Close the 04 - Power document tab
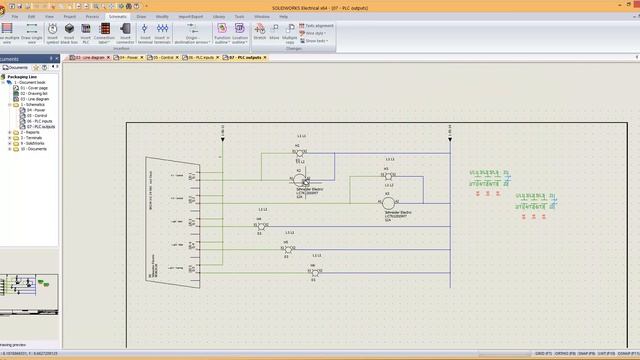The width and height of the screenshot is (640, 360). pyautogui.click(x=142, y=58)
